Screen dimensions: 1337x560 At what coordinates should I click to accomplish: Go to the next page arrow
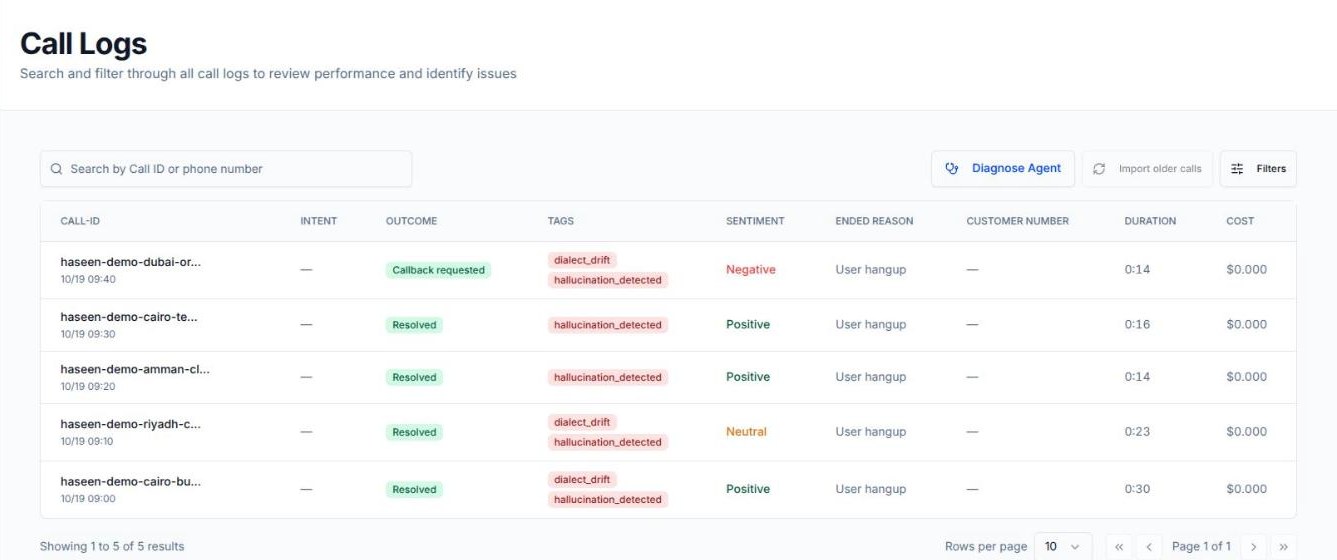point(1253,546)
